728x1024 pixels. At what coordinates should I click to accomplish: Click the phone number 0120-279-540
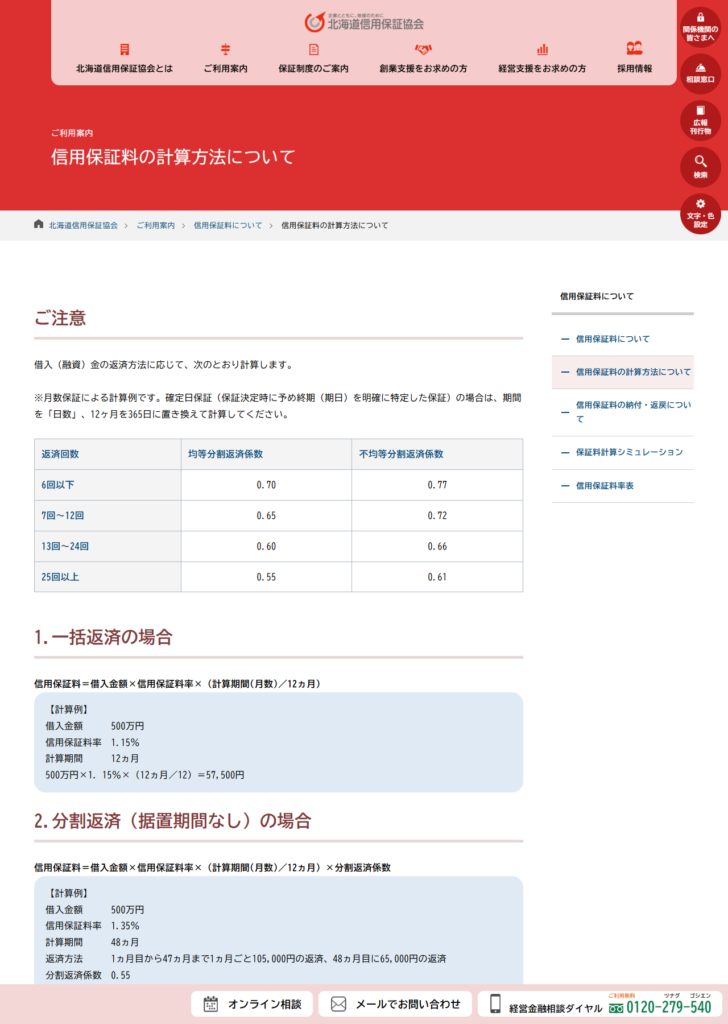tap(669, 1007)
